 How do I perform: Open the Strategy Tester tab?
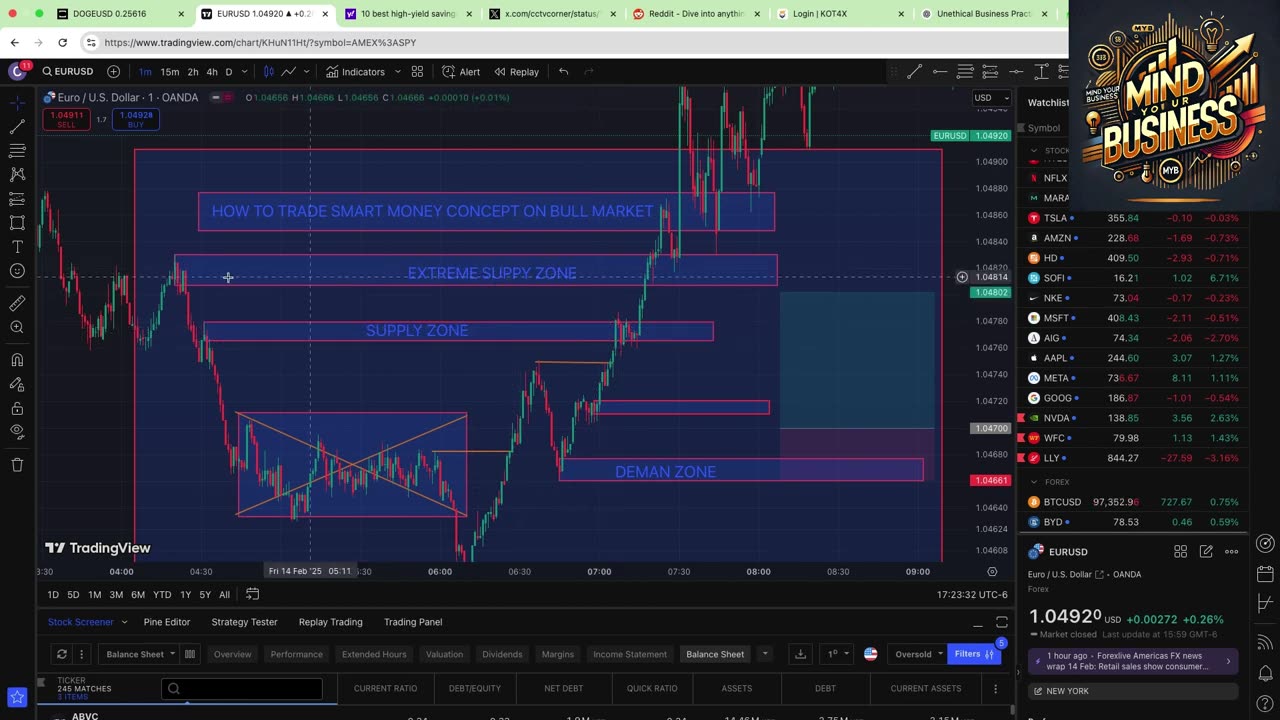[244, 622]
